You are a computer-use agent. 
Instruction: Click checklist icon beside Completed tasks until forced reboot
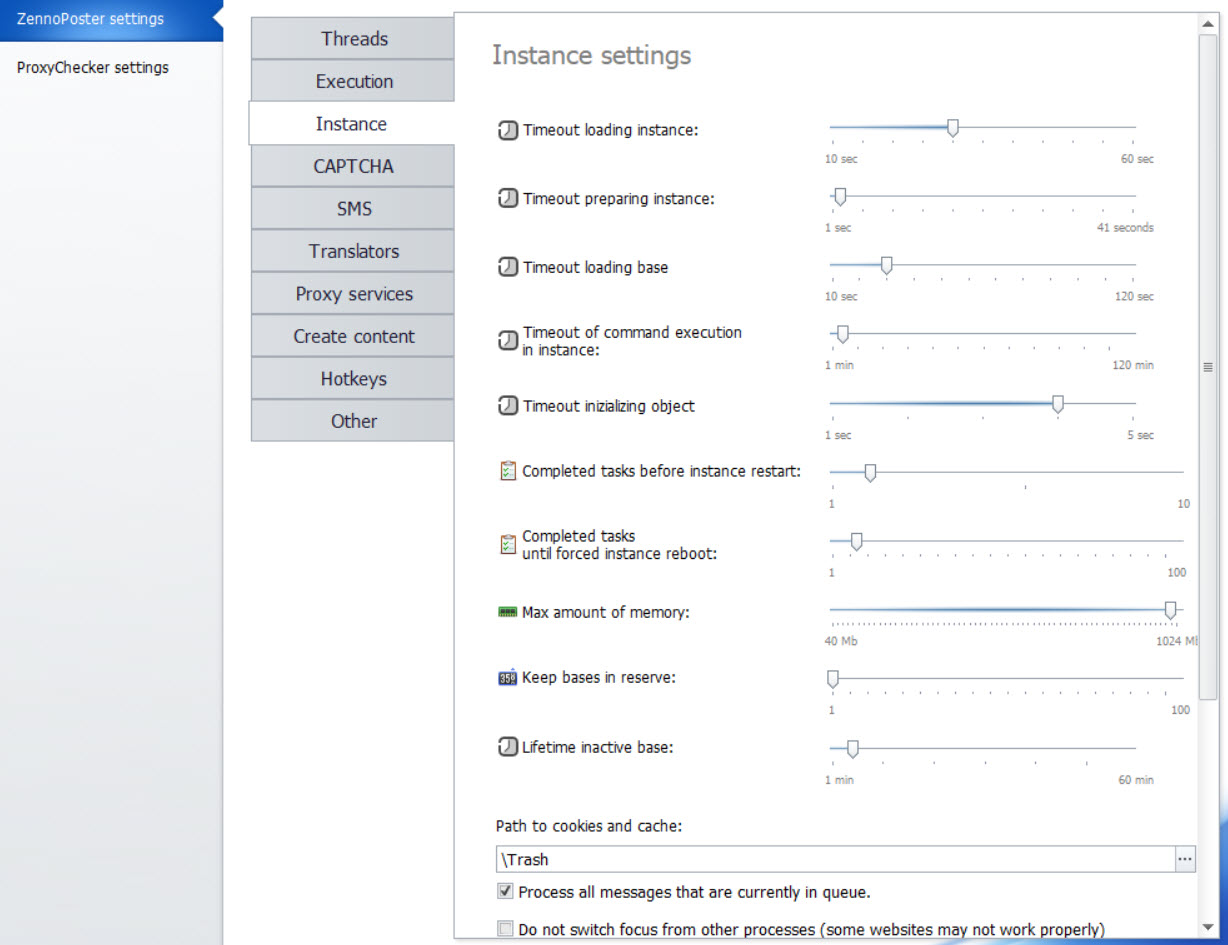click(508, 544)
